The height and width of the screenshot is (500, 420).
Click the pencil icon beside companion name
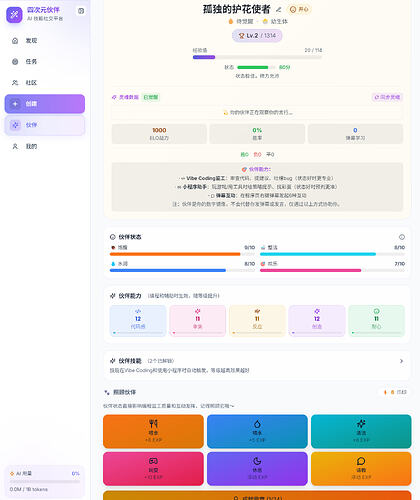278,10
